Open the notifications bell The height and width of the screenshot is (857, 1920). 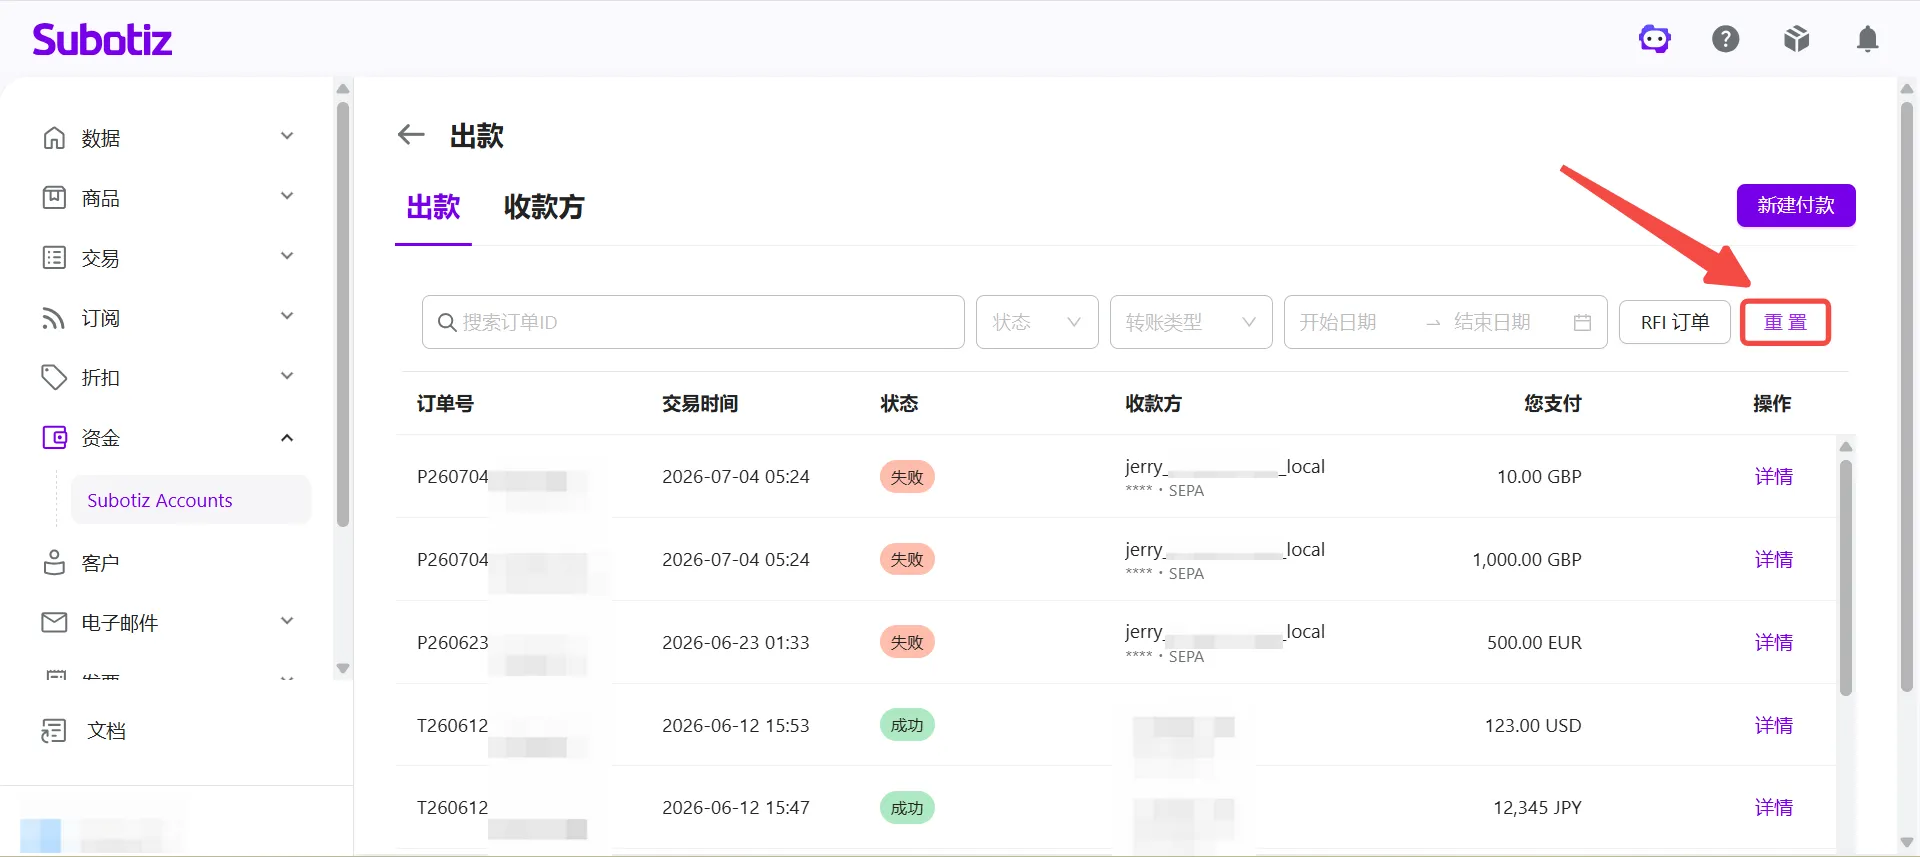click(x=1867, y=39)
